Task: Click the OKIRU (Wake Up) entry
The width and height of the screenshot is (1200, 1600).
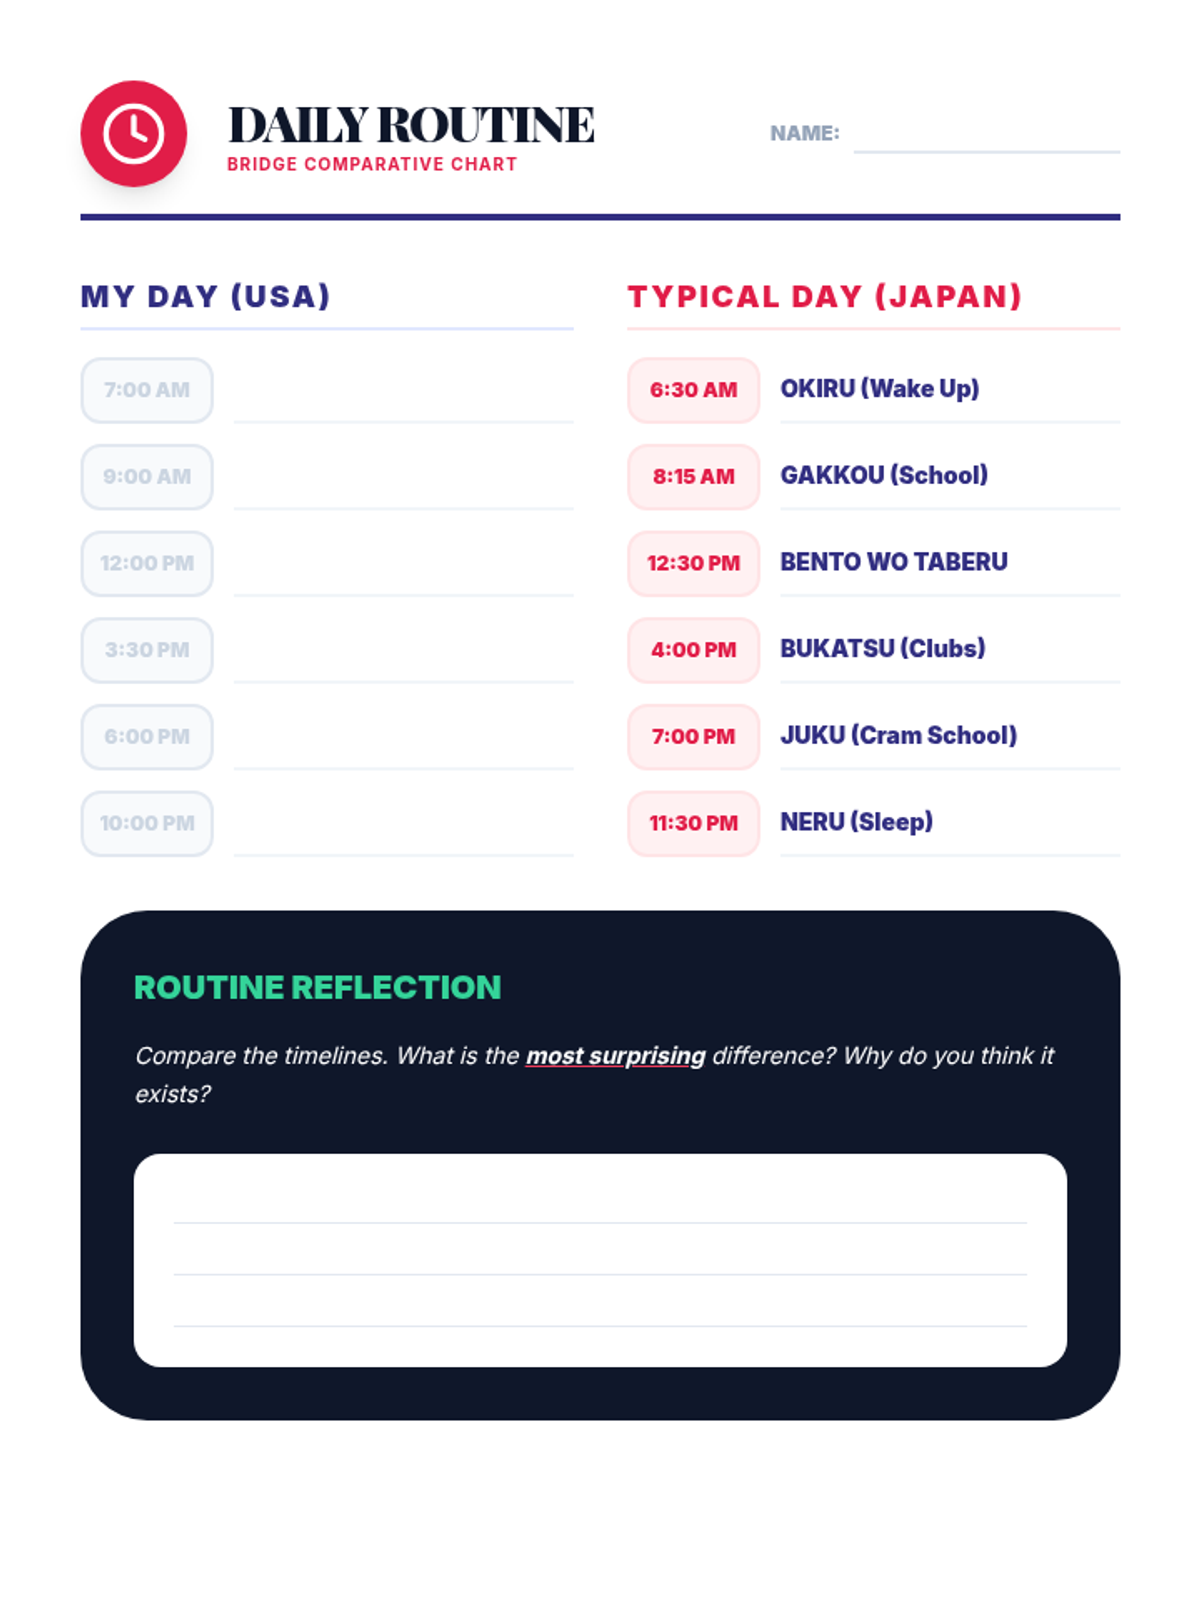Action: click(879, 389)
